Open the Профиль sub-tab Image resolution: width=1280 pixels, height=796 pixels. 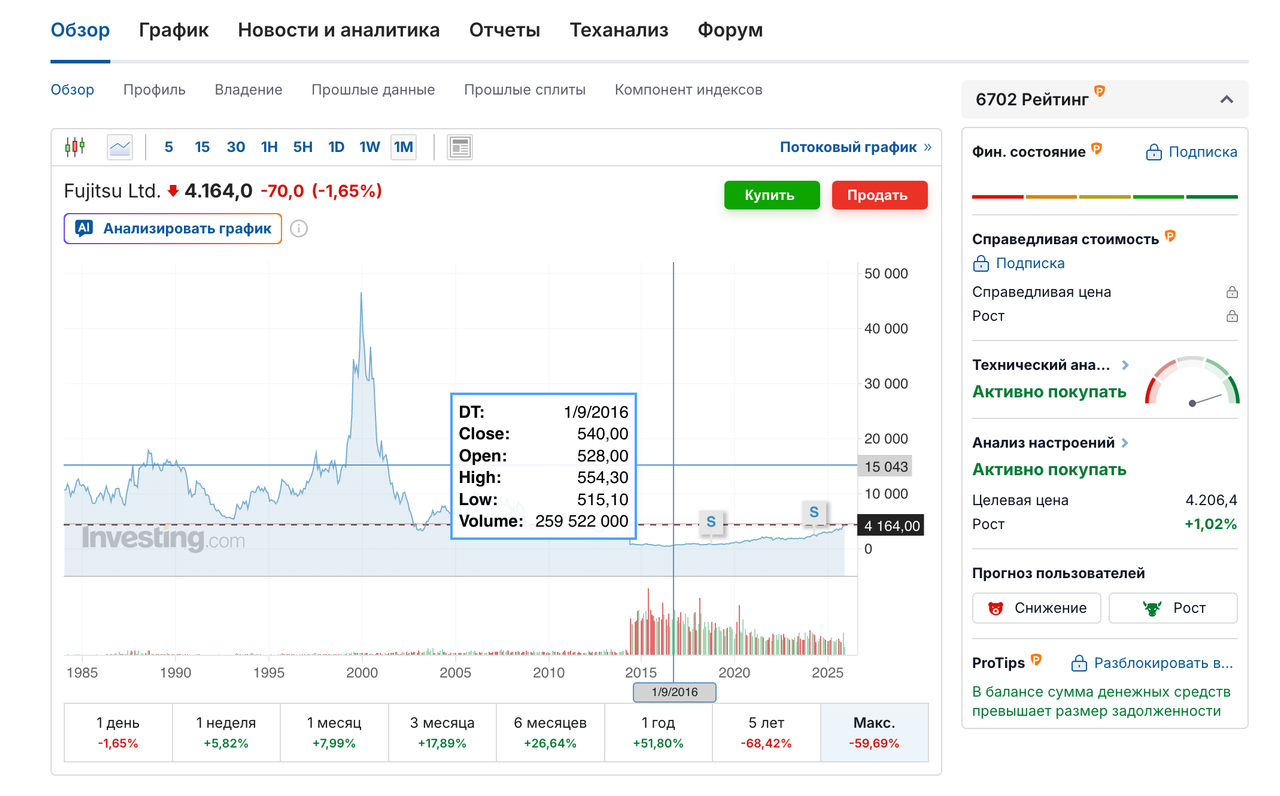pos(155,89)
